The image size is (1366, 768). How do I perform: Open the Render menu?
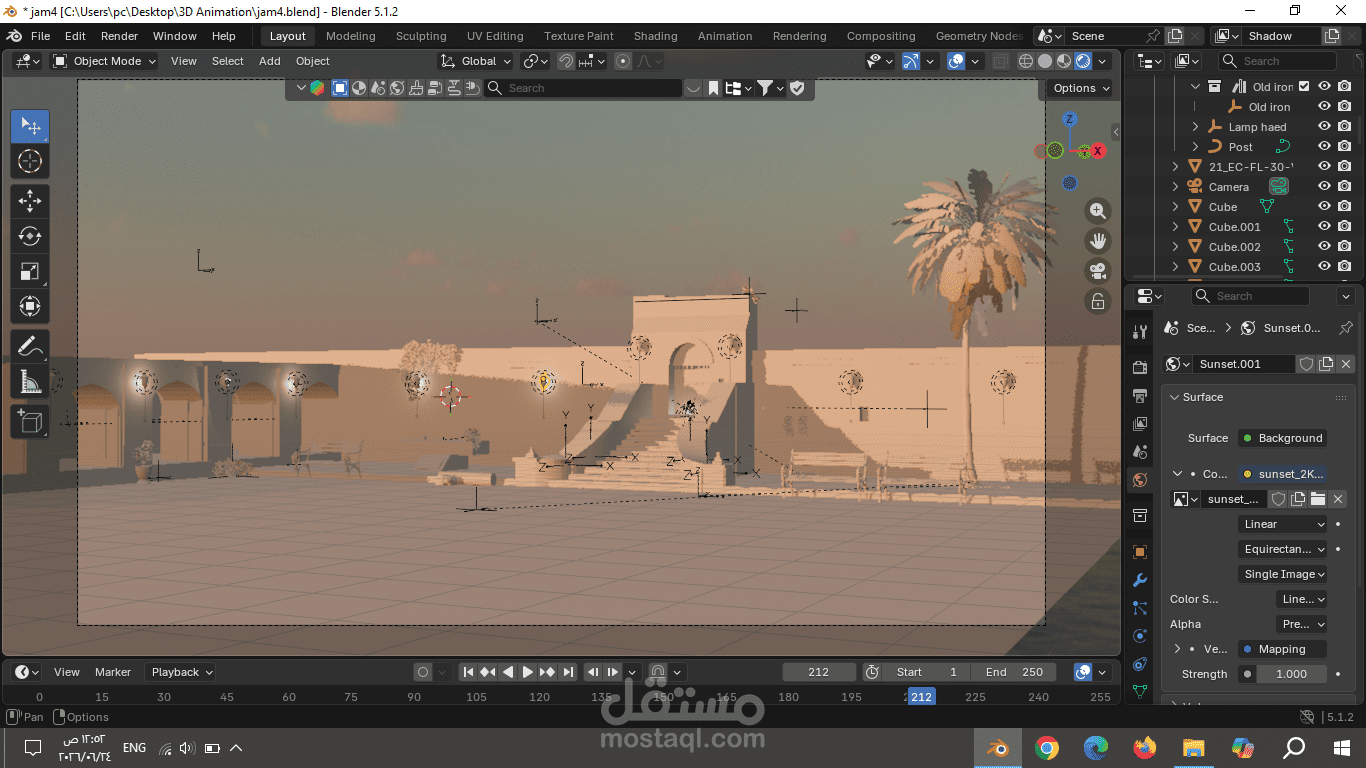[x=119, y=36]
